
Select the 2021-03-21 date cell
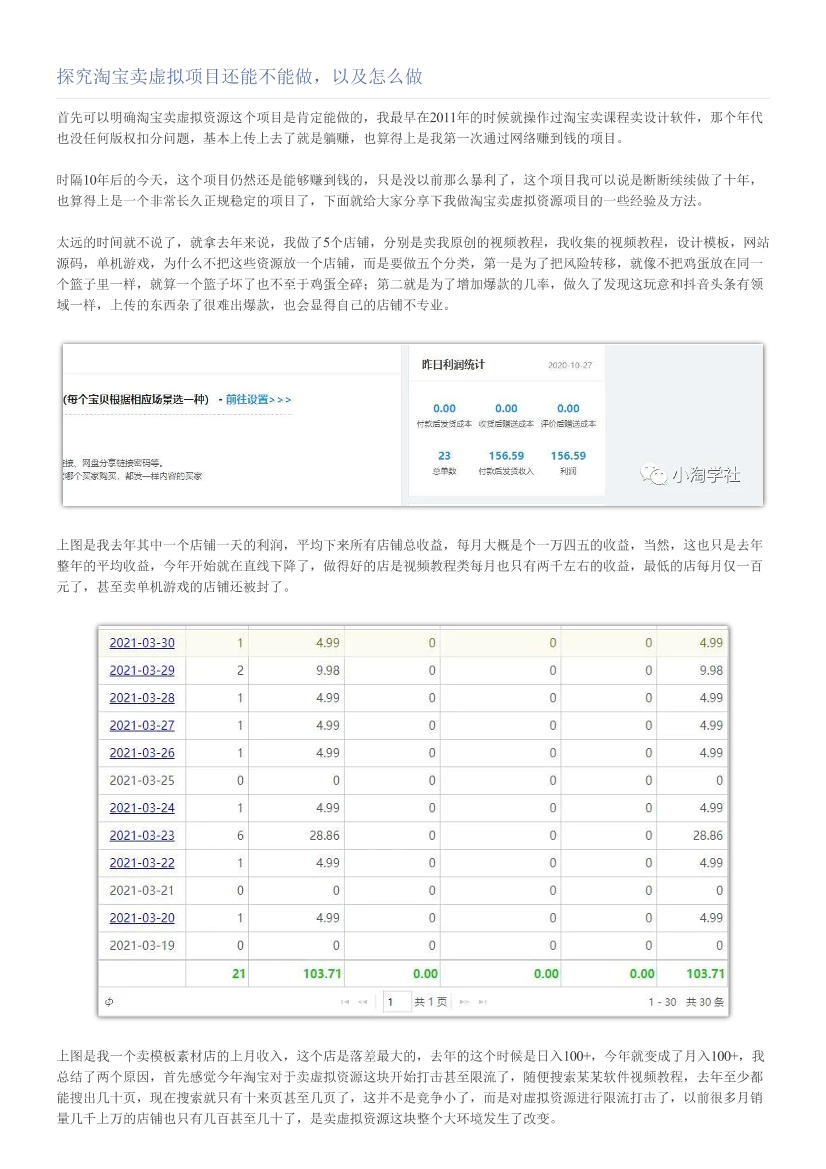coord(142,890)
